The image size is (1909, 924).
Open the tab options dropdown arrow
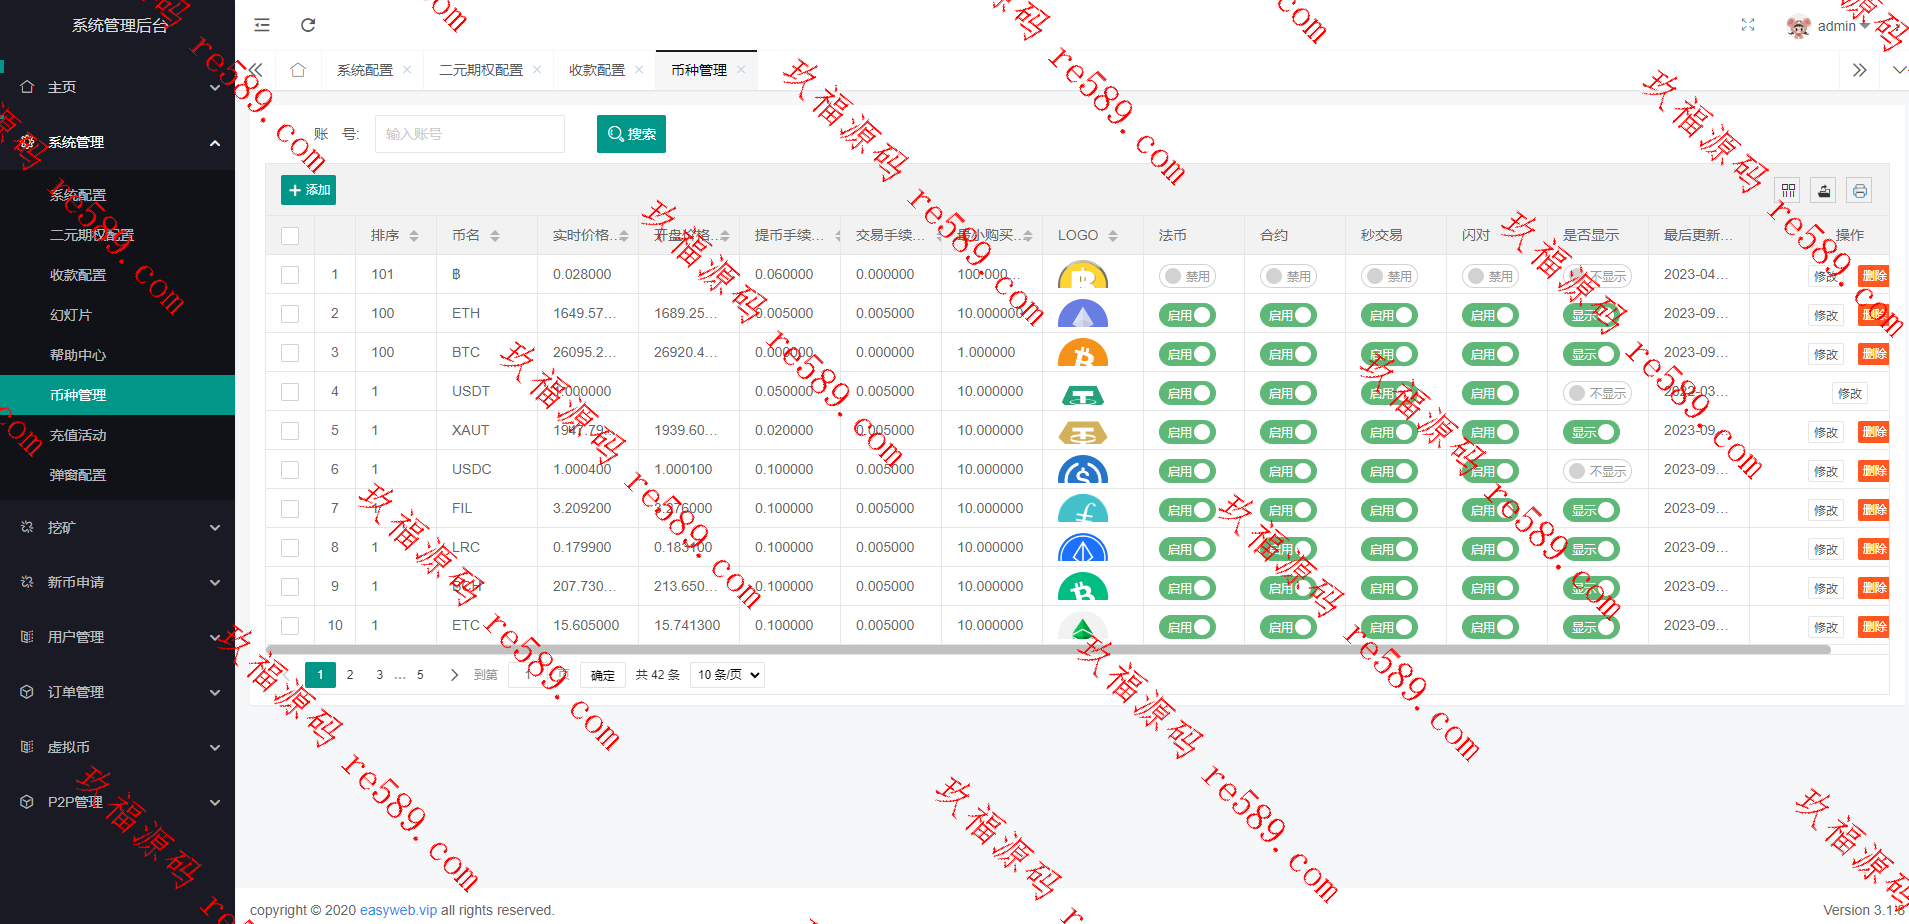point(1899,70)
